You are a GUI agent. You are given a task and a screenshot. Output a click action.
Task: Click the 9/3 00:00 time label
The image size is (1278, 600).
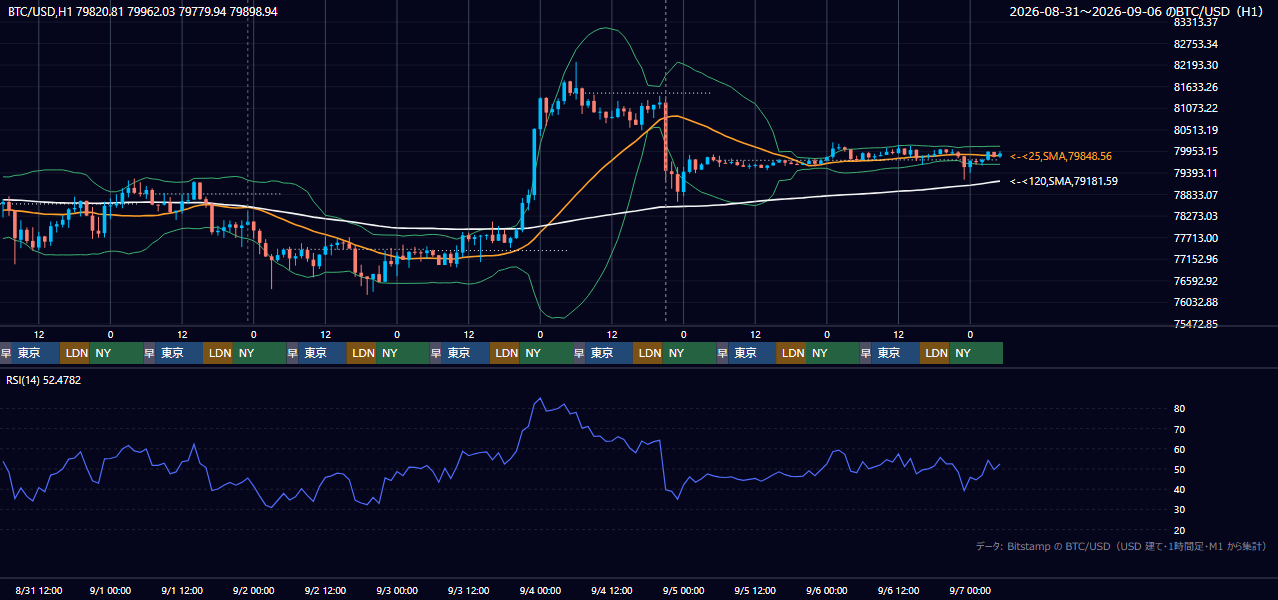tap(397, 590)
